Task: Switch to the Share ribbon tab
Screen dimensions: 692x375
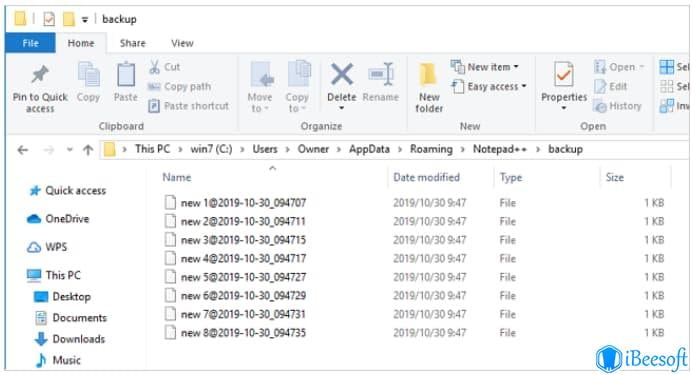Action: pos(132,43)
